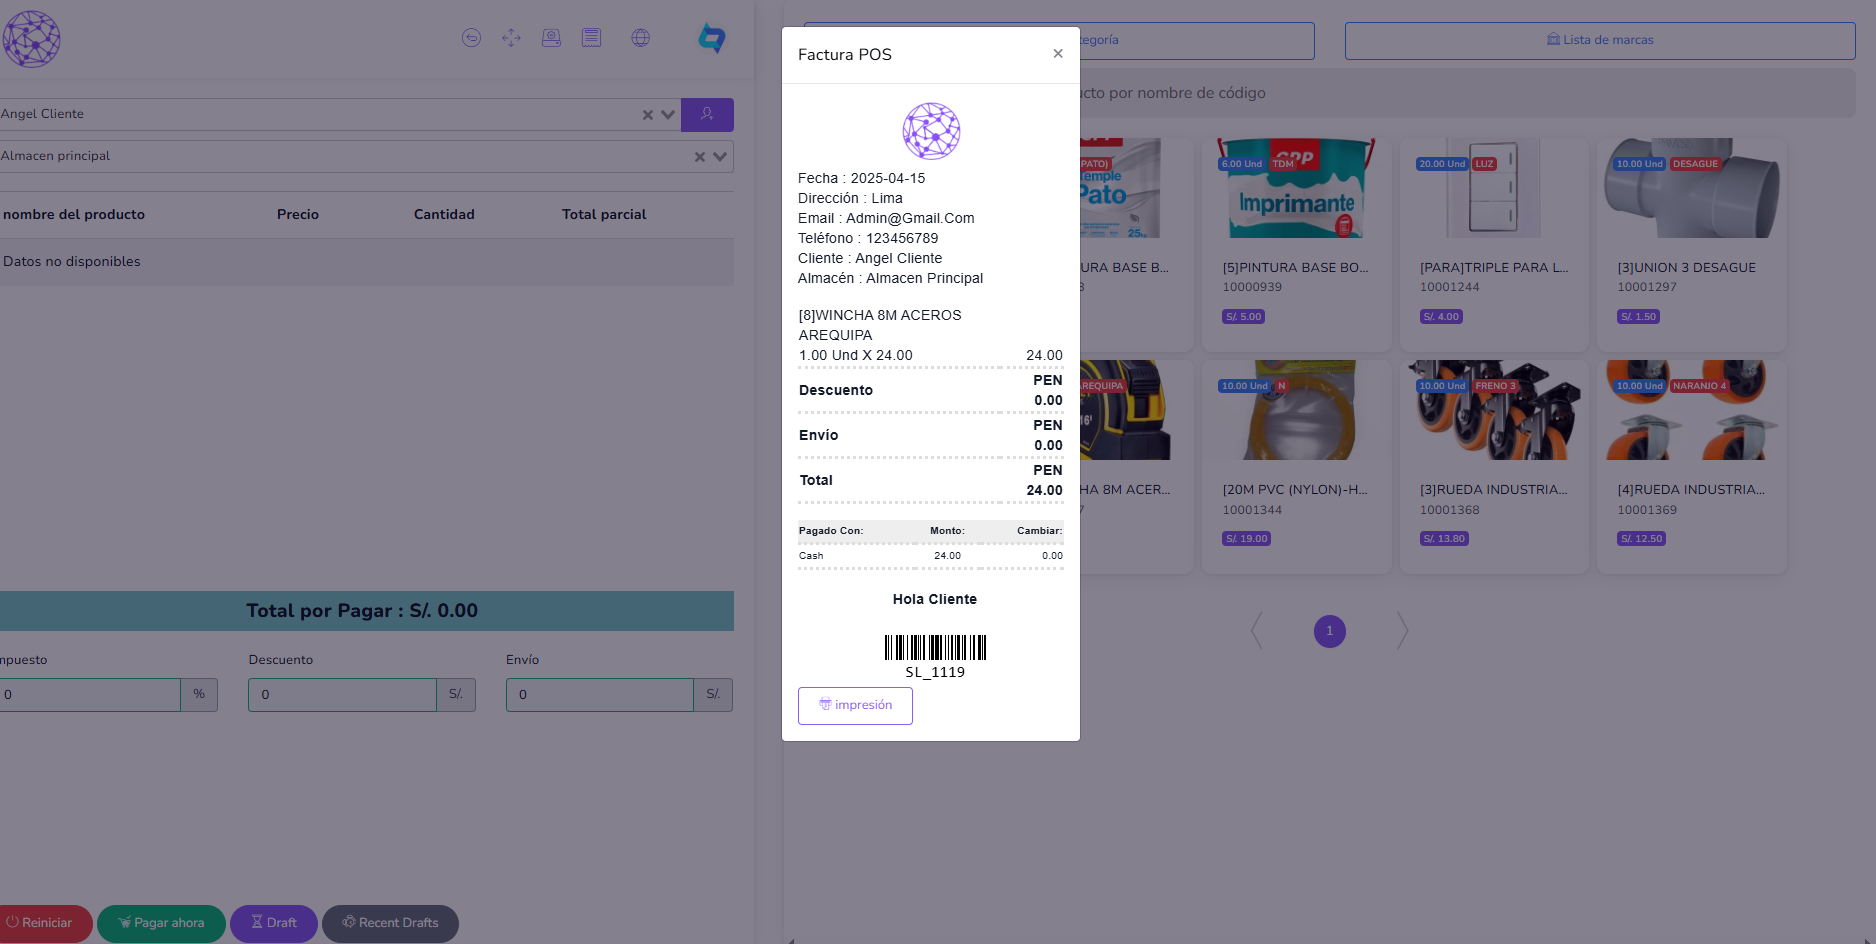Select the Temple Pato product card
Image resolution: width=1876 pixels, height=944 pixels.
[1136, 245]
